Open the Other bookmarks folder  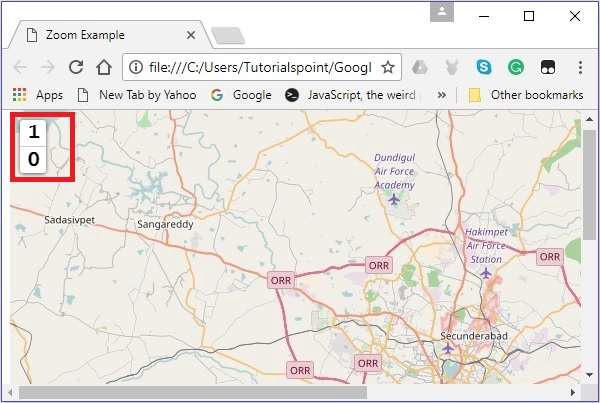click(526, 95)
